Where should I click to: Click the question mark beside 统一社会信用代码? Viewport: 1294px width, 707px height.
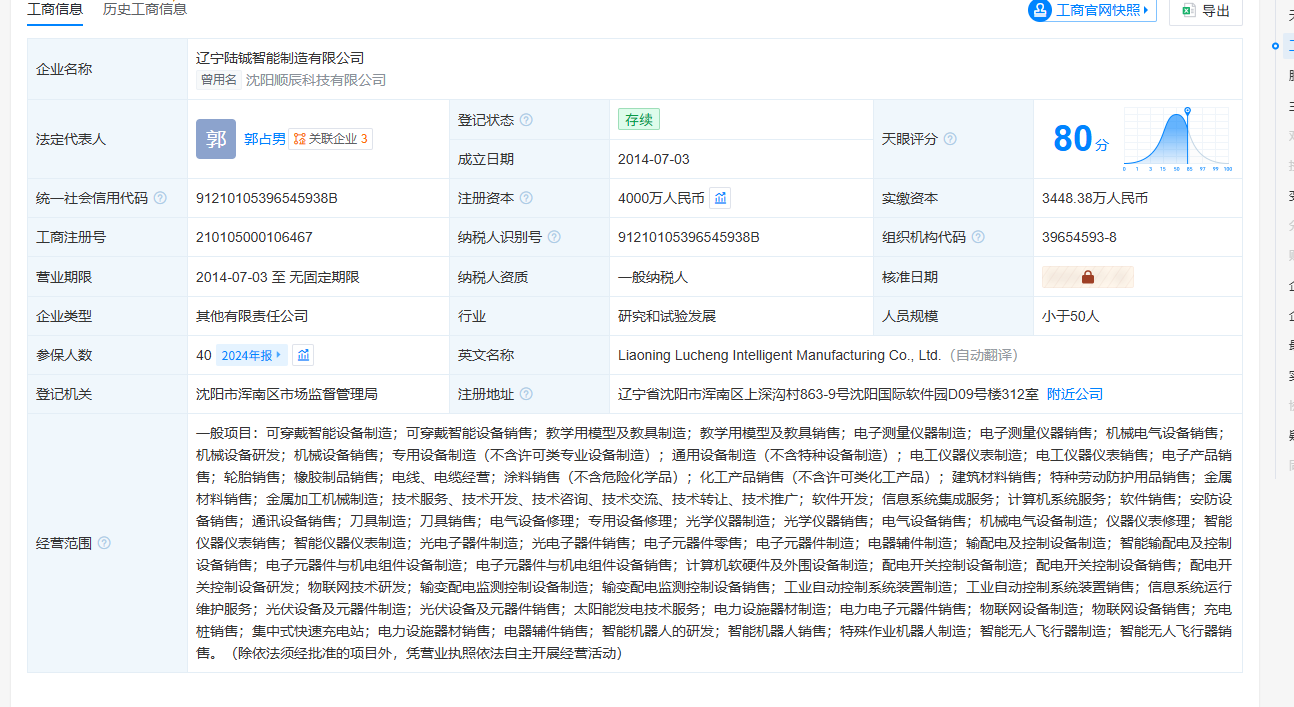(160, 198)
